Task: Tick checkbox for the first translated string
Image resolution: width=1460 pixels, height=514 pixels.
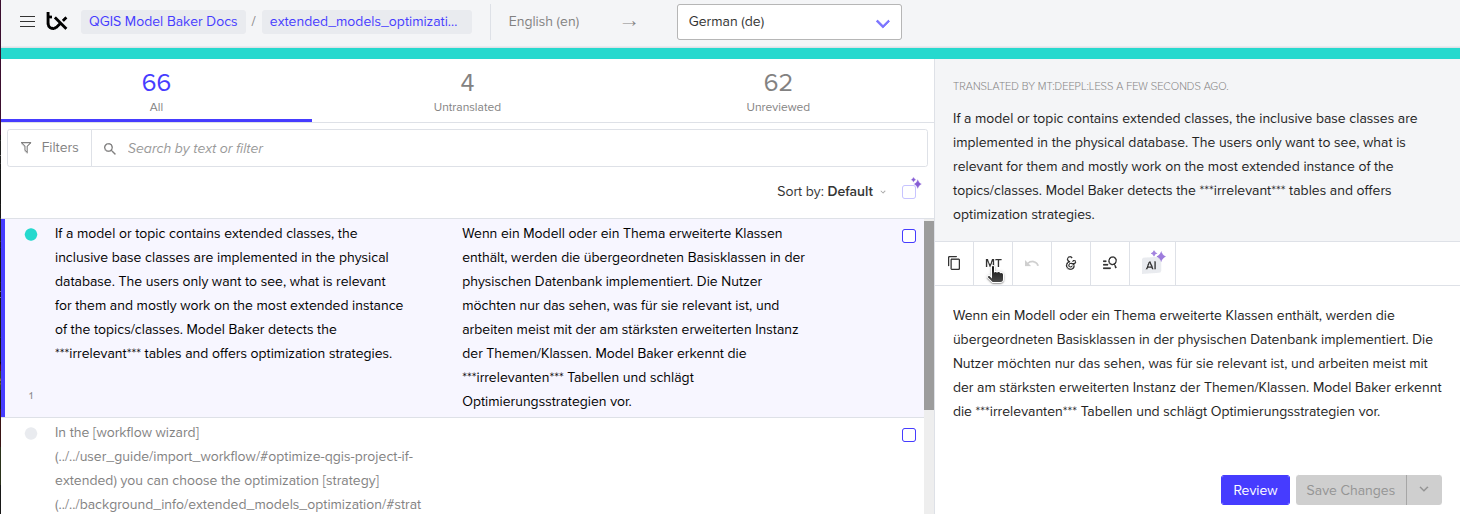Action: pyautogui.click(x=909, y=236)
